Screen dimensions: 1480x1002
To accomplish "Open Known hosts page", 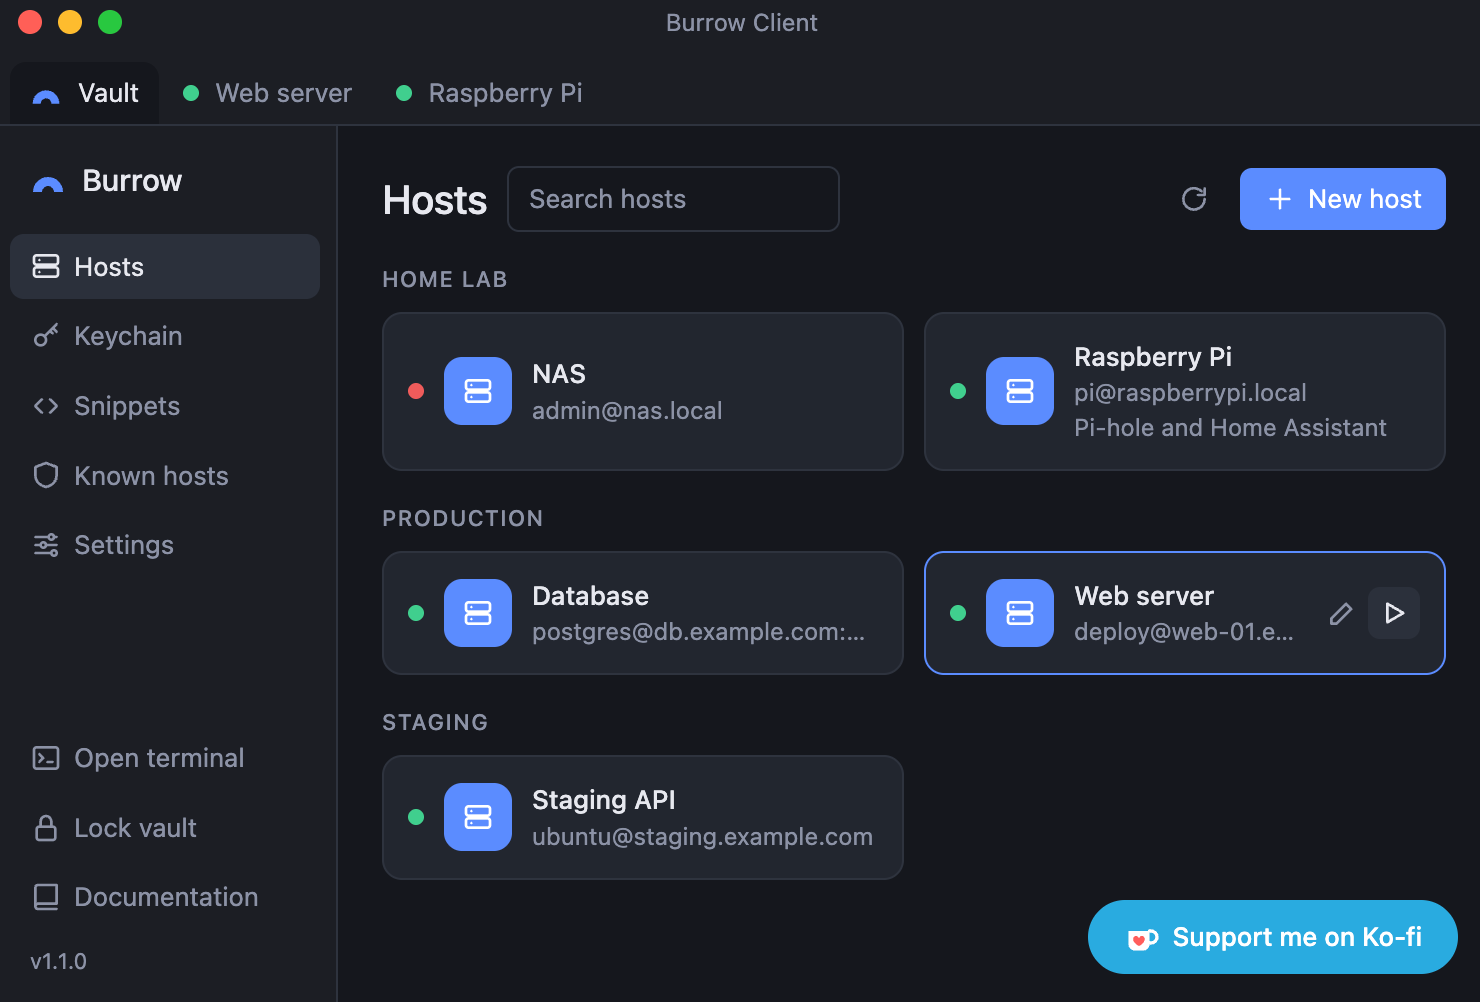I will point(165,476).
